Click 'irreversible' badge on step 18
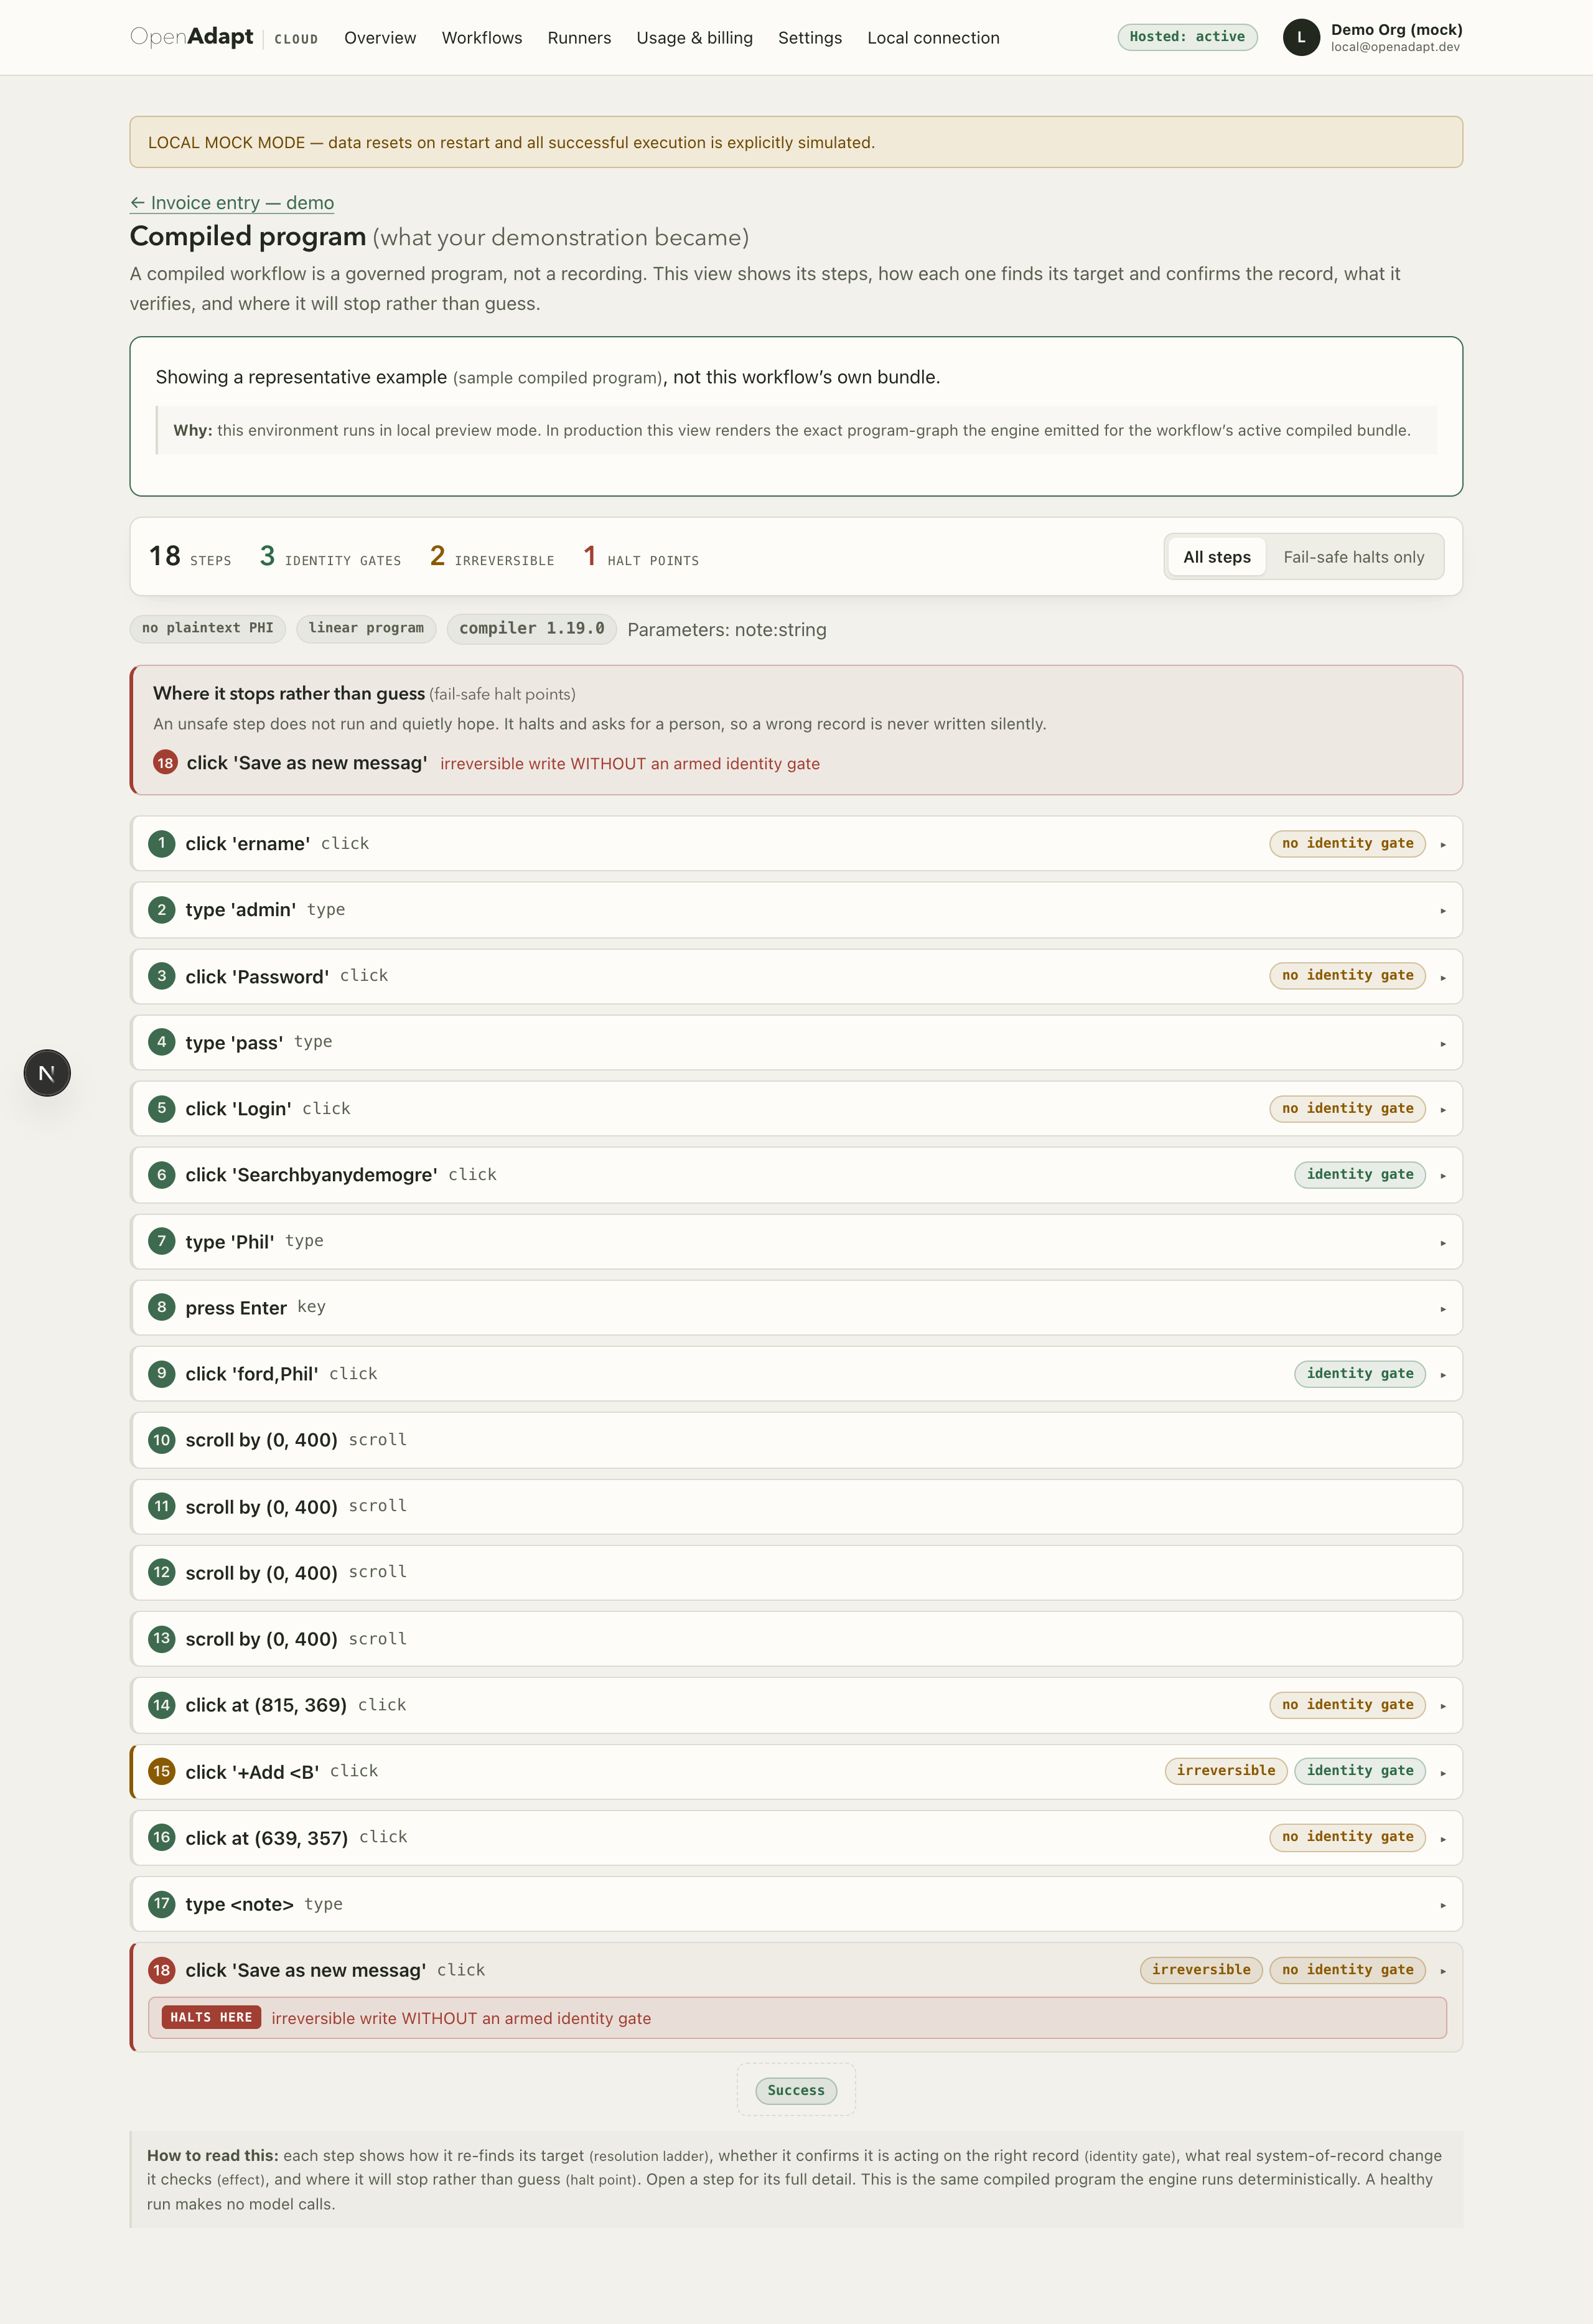1593x2324 pixels. pyautogui.click(x=1201, y=1970)
